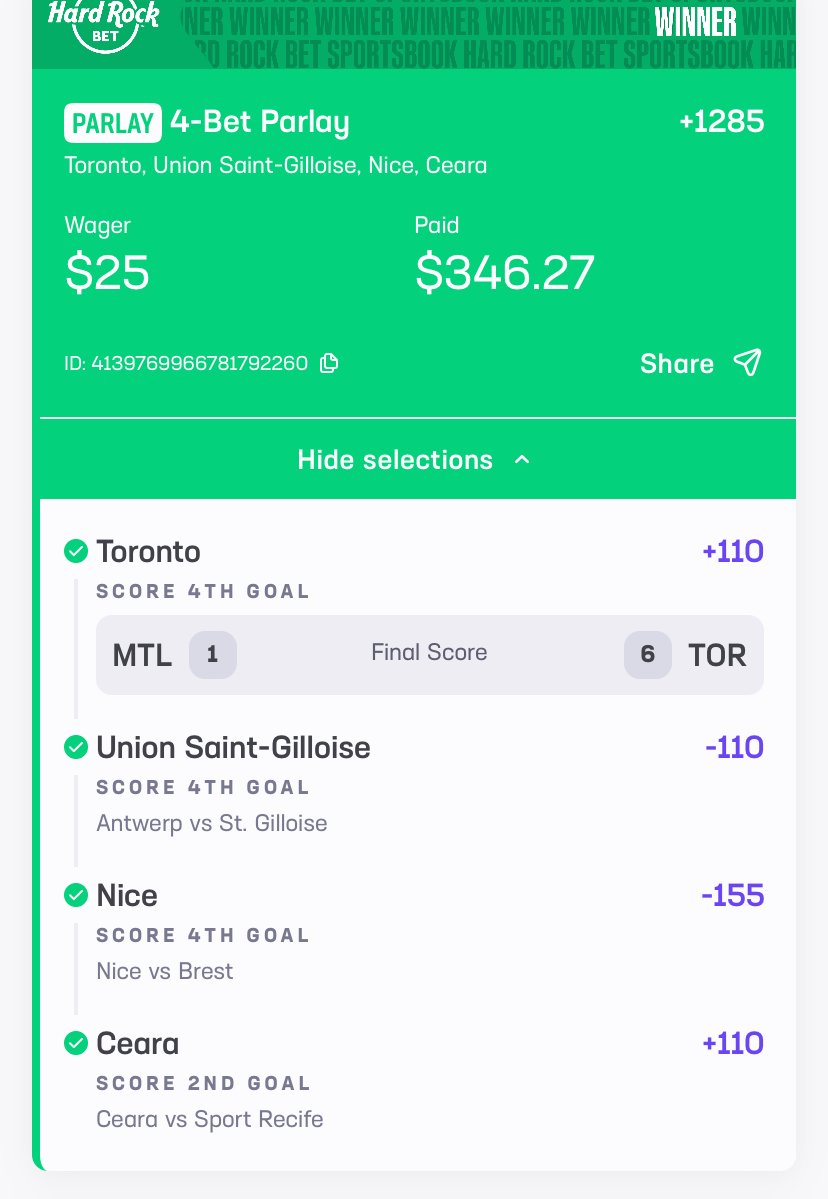Click Hide selections text
This screenshot has height=1199, width=828.
(x=395, y=460)
